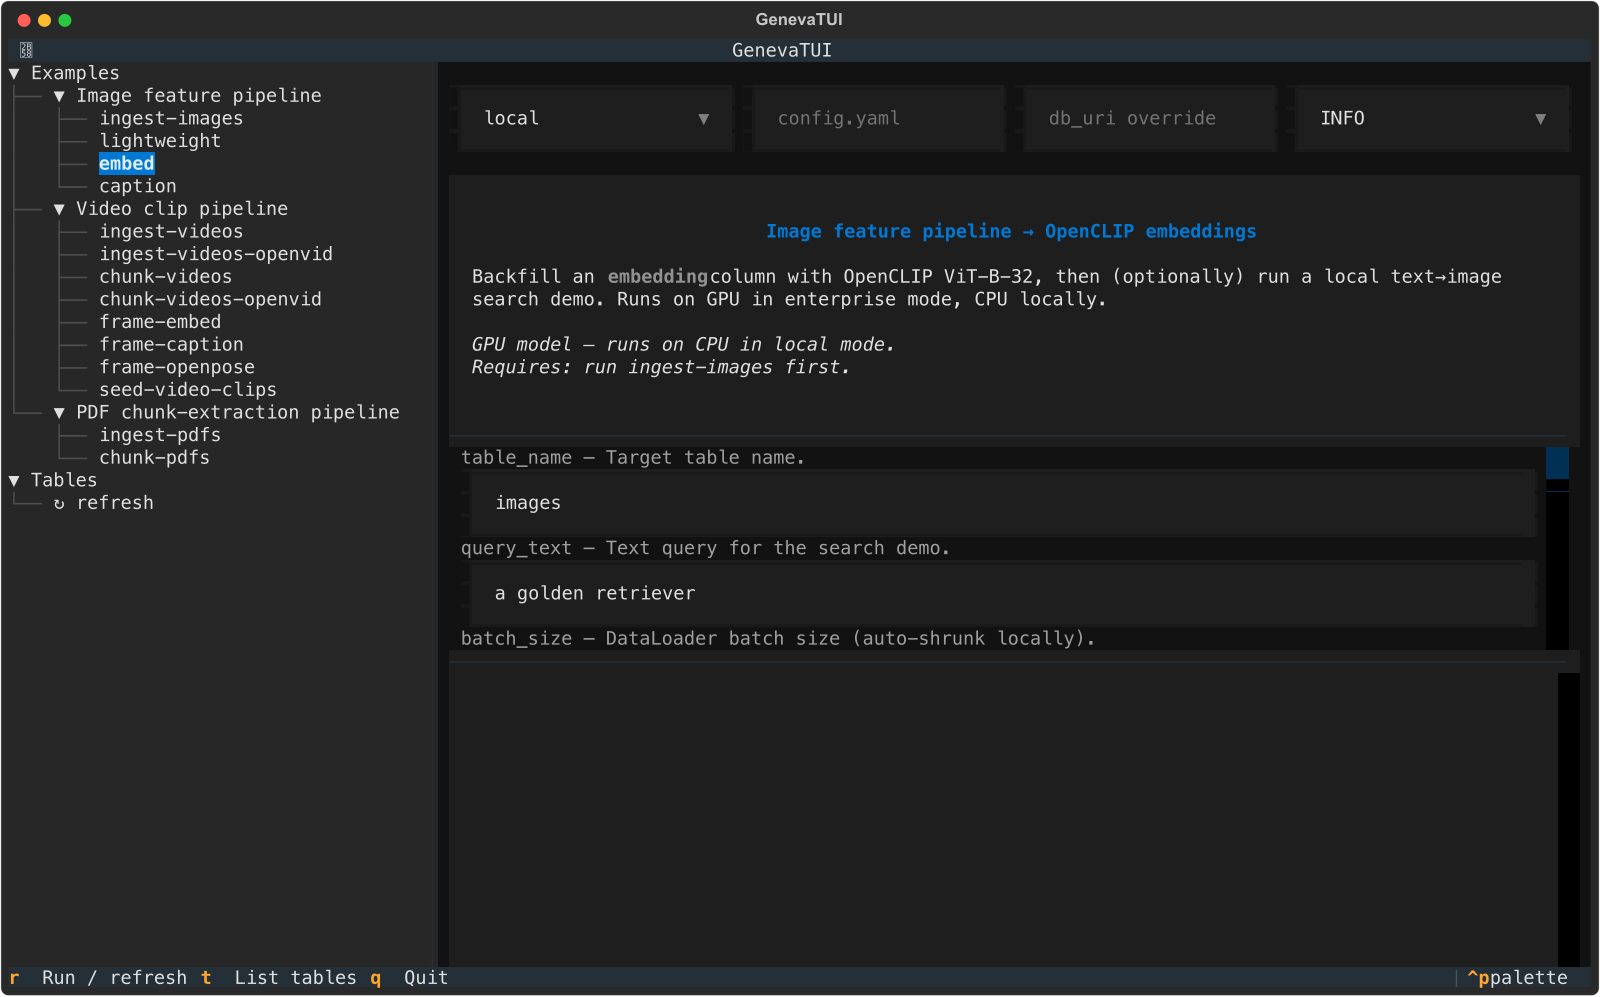This screenshot has width=1600, height=997.
Task: Click the query_text field with golden retriever
Action: pyautogui.click(x=1002, y=594)
